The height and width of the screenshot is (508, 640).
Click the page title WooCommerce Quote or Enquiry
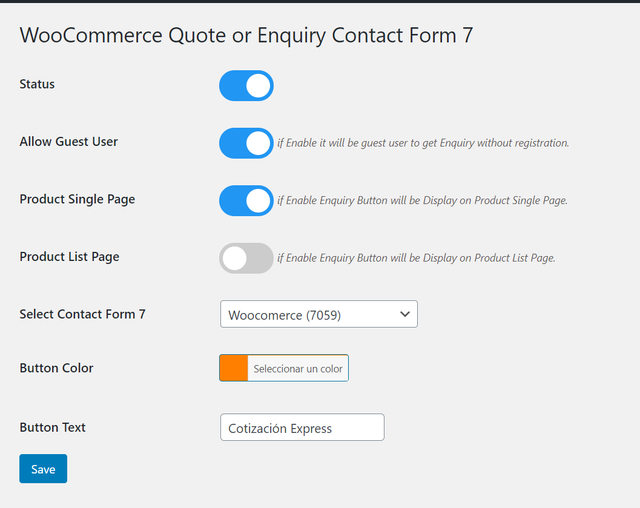(246, 35)
